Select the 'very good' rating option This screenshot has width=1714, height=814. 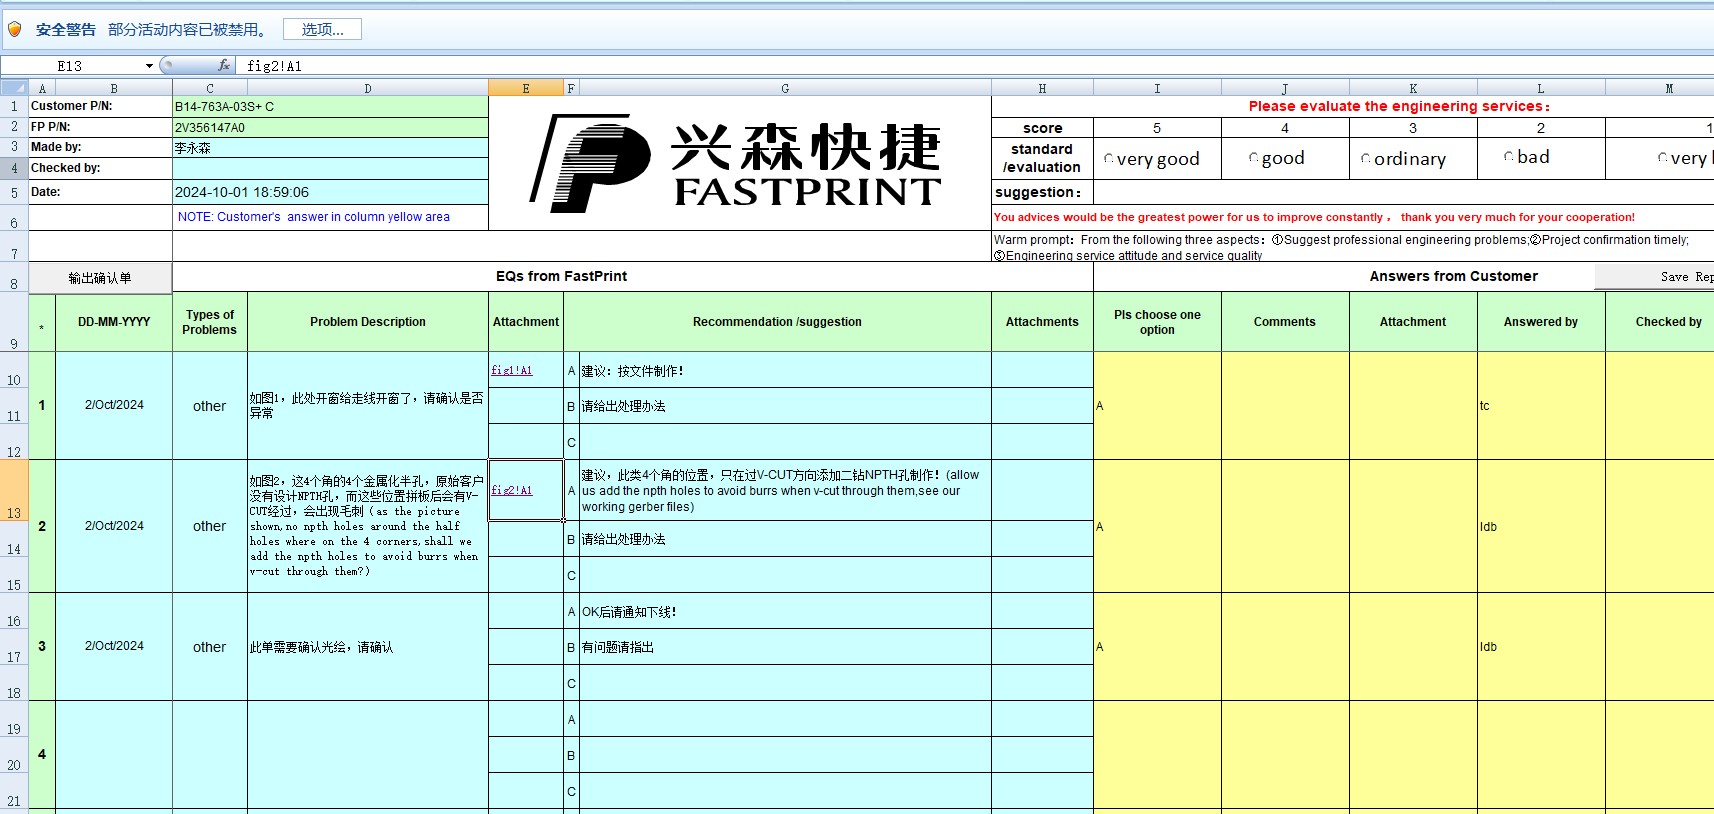[1110, 159]
